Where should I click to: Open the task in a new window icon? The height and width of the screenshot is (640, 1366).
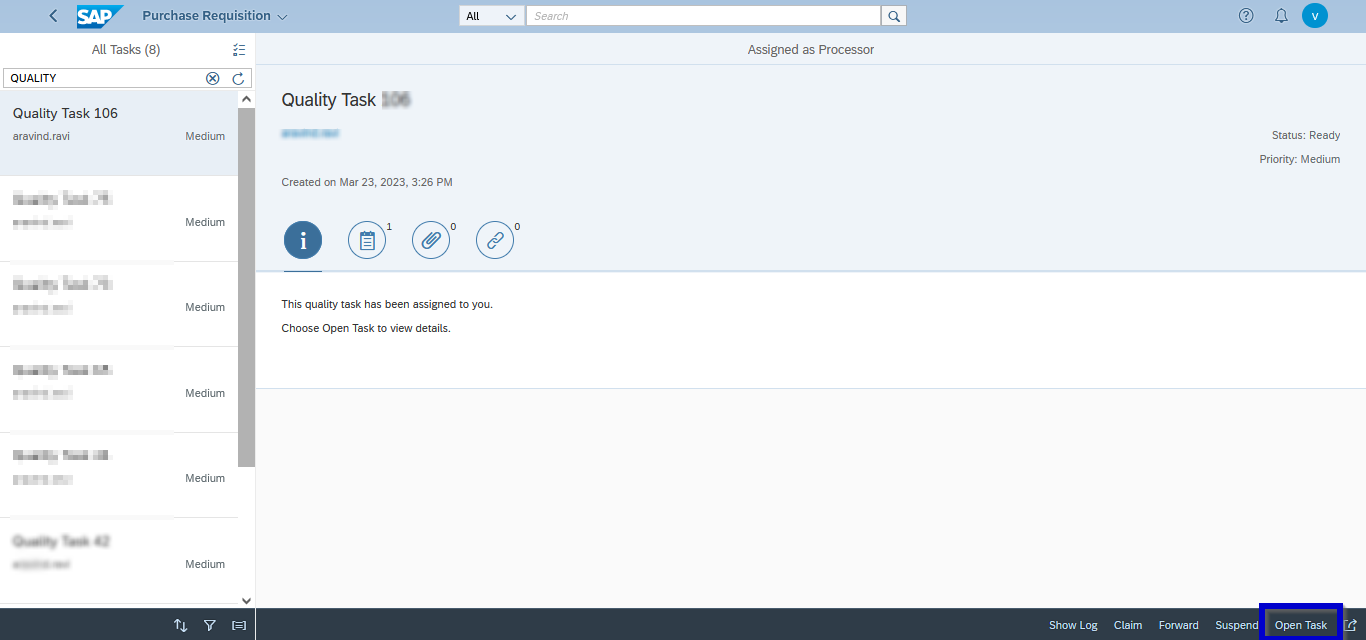pos(1355,624)
